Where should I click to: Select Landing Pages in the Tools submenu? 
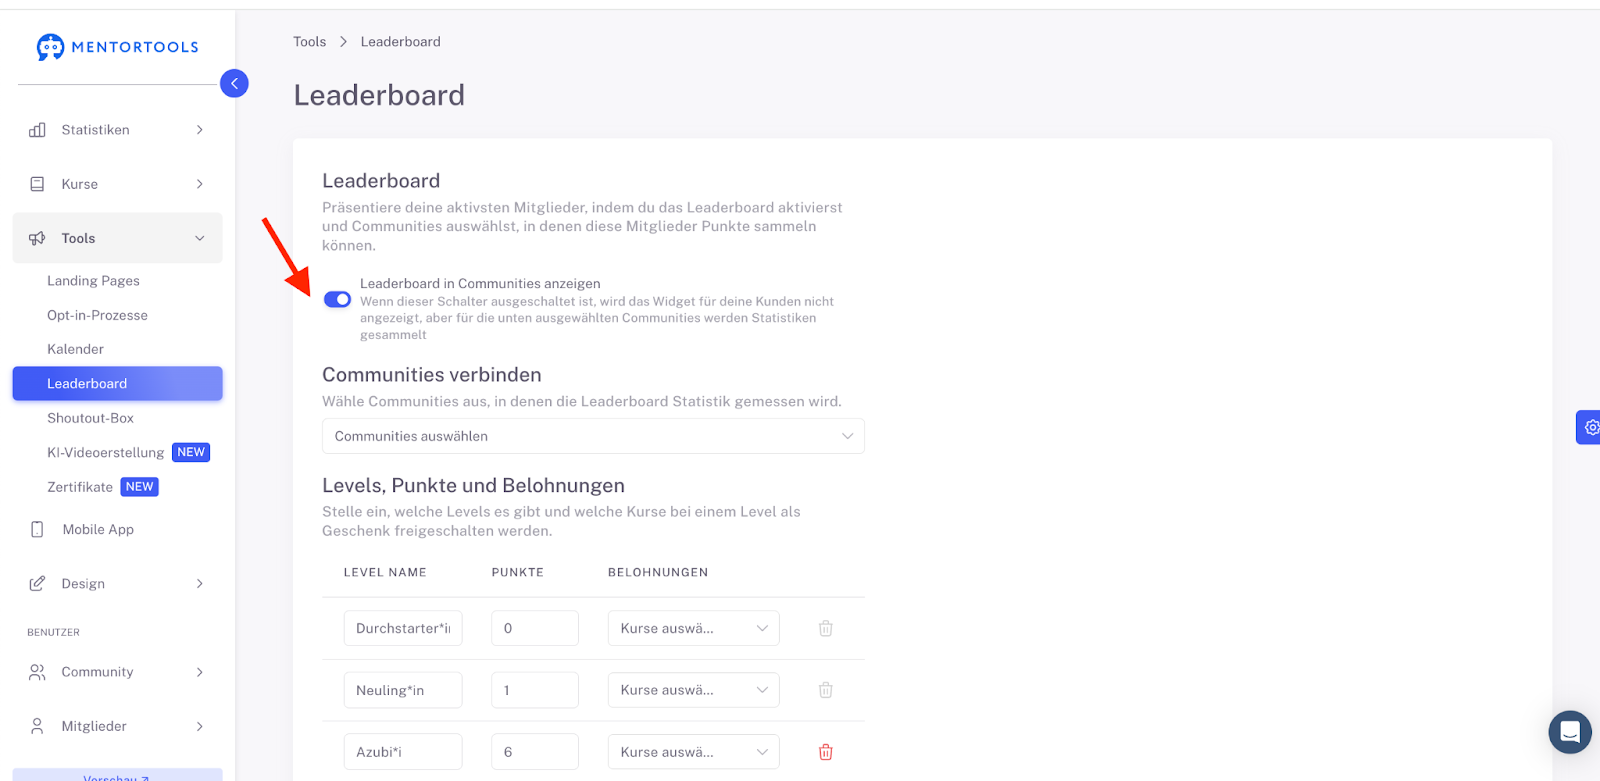click(93, 281)
